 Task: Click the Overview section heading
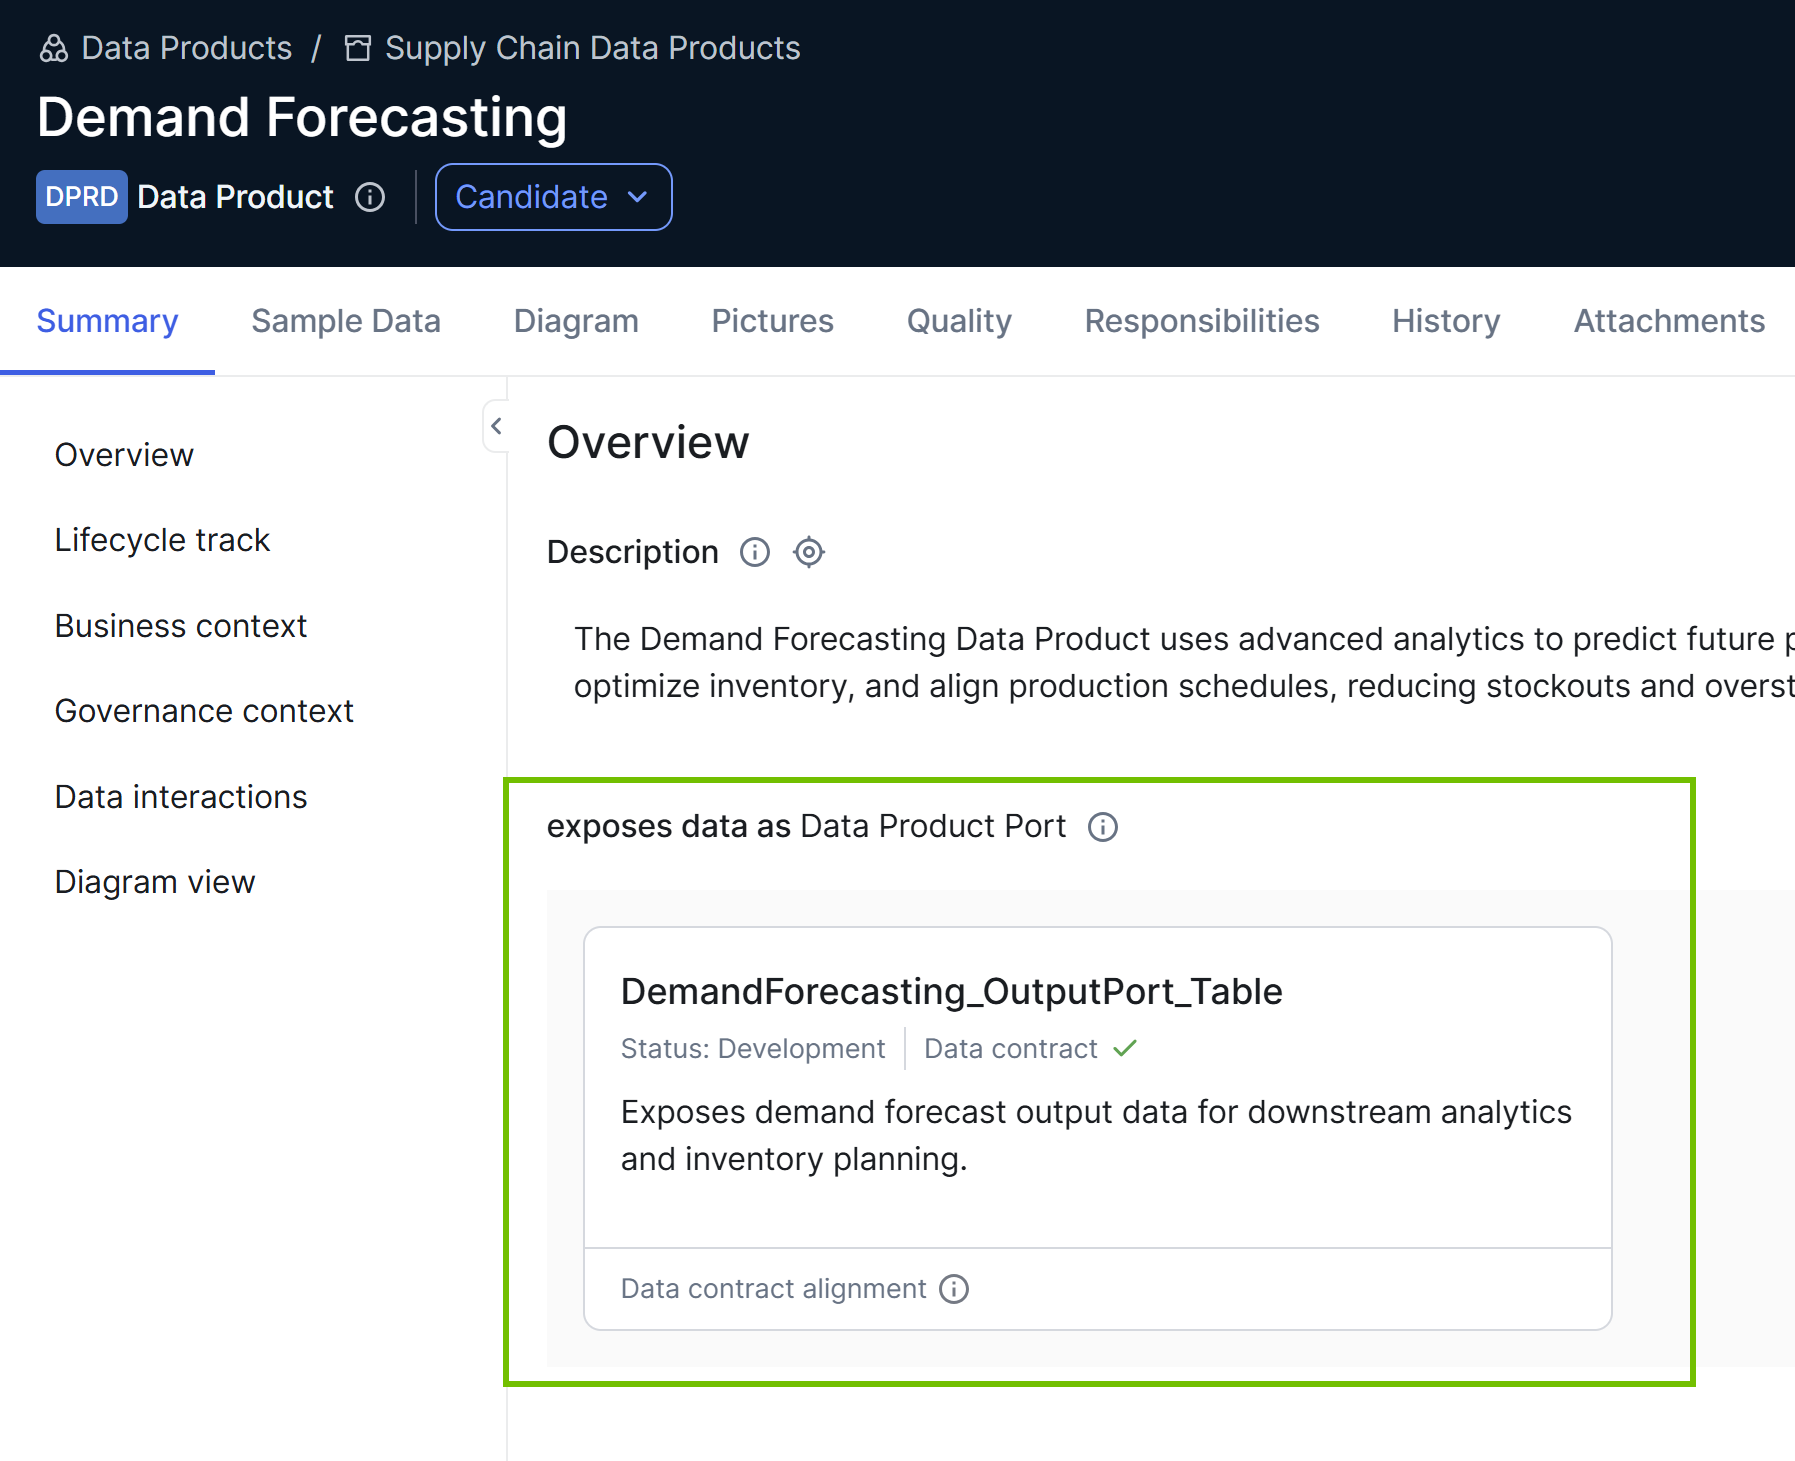[x=648, y=442]
